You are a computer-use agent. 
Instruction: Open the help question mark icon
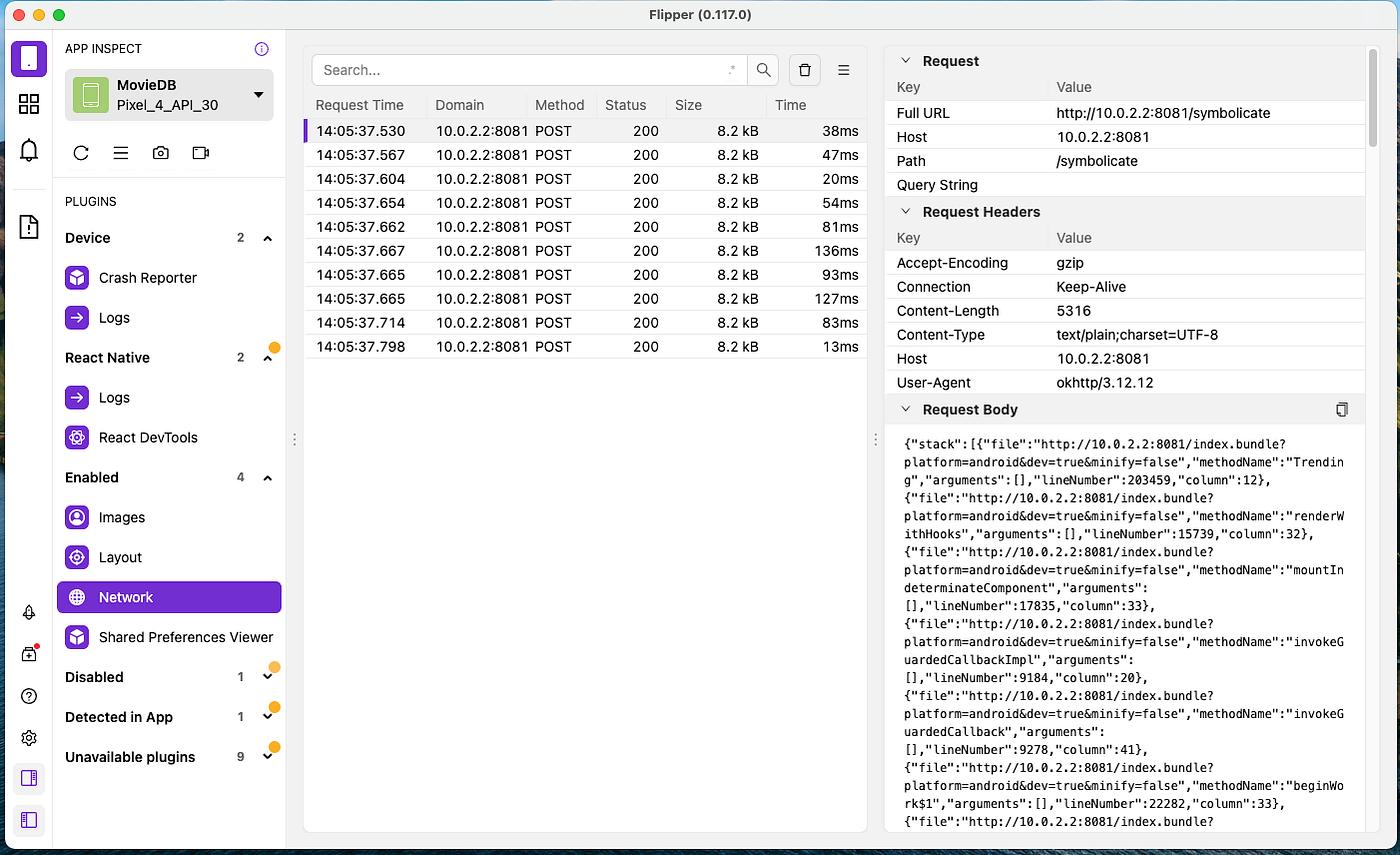(29, 696)
